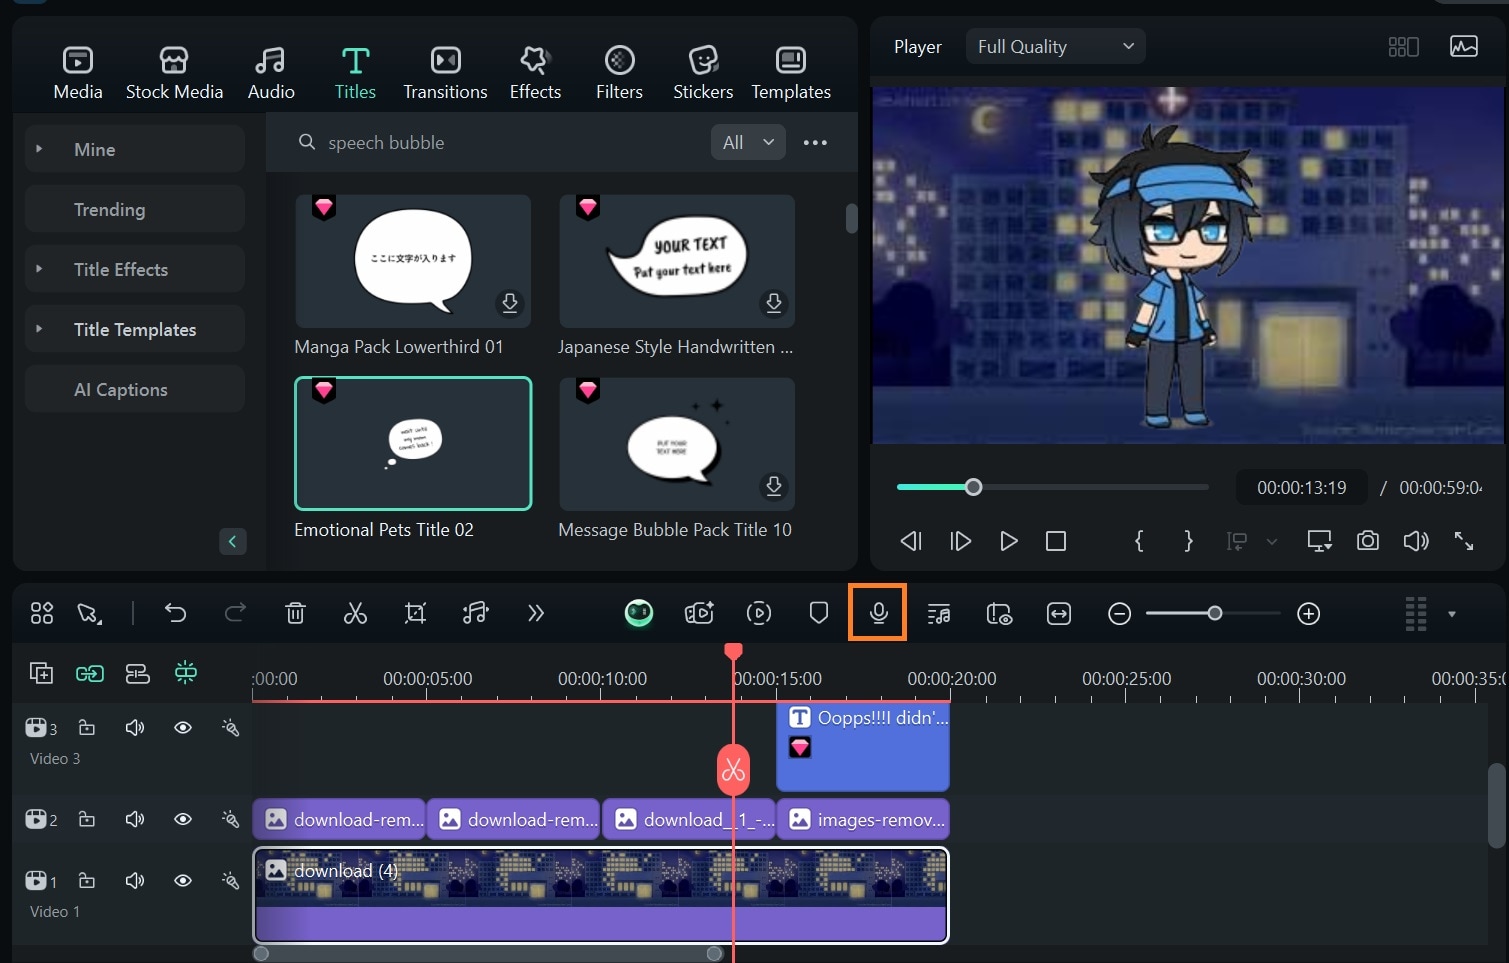Click the speech bubble search field

coord(500,143)
